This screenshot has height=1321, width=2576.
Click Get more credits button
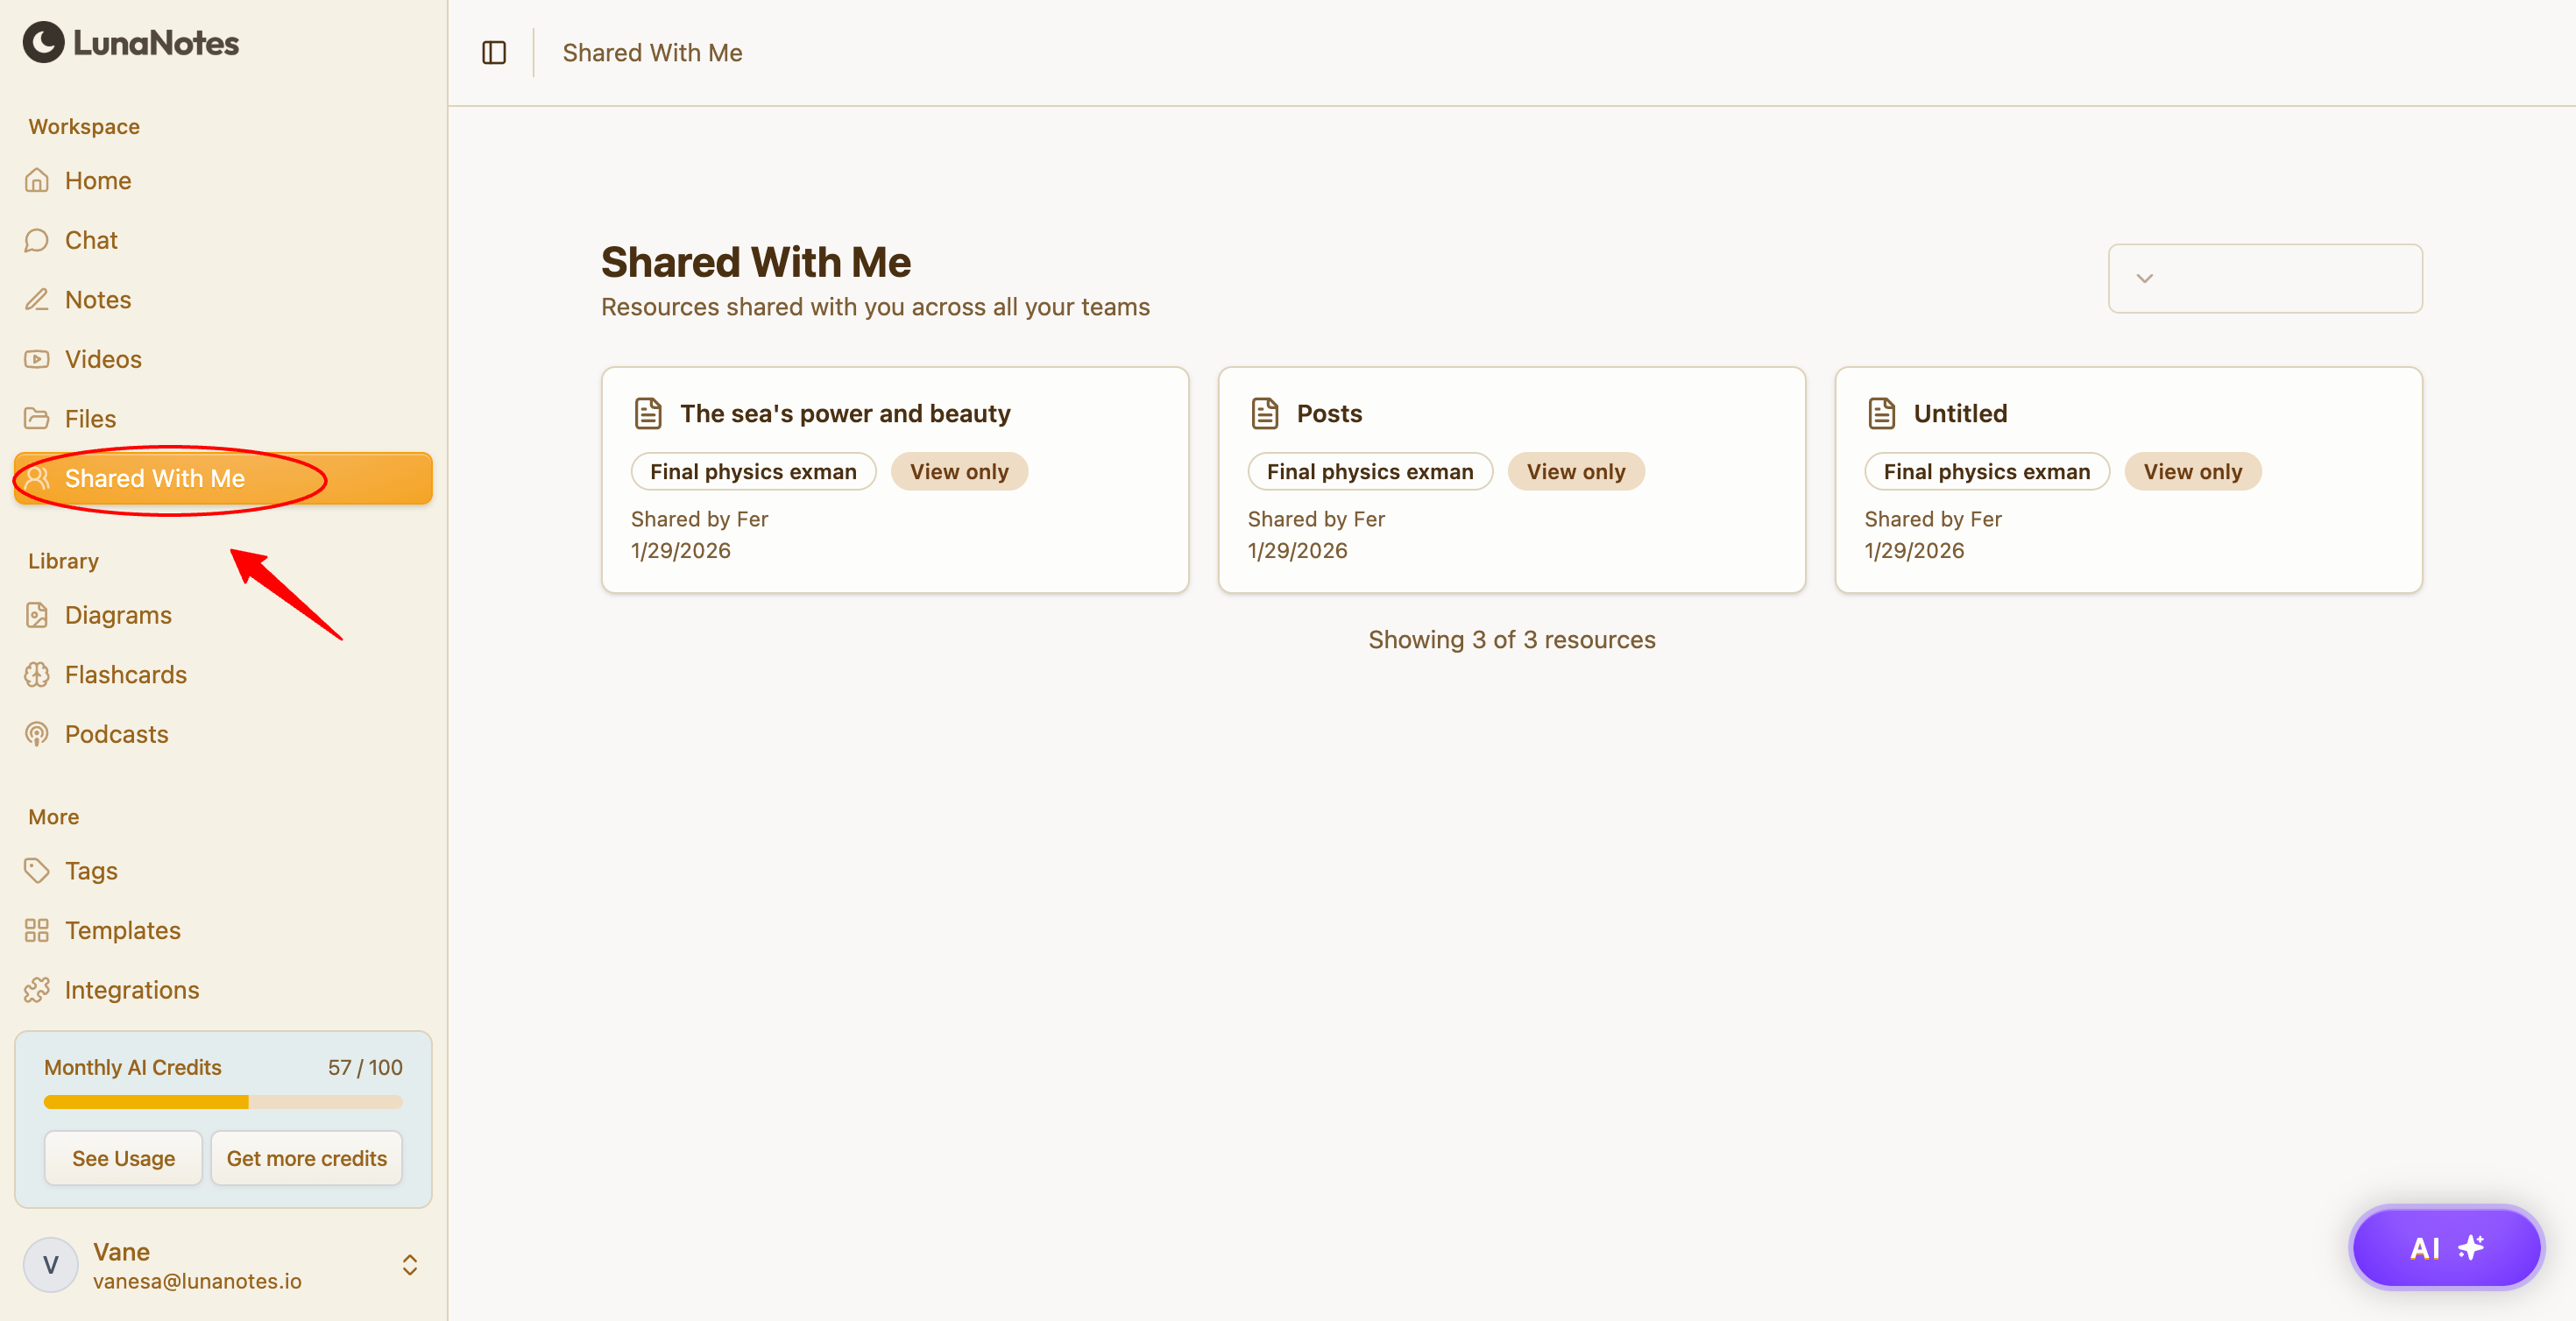pyautogui.click(x=306, y=1158)
